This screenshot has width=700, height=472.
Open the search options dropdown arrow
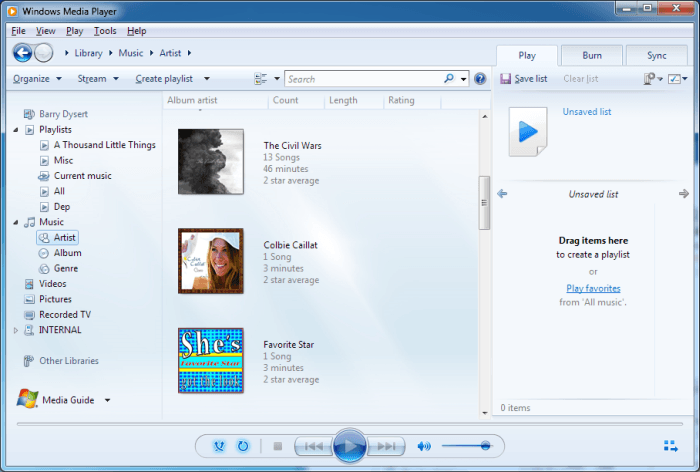pos(463,79)
